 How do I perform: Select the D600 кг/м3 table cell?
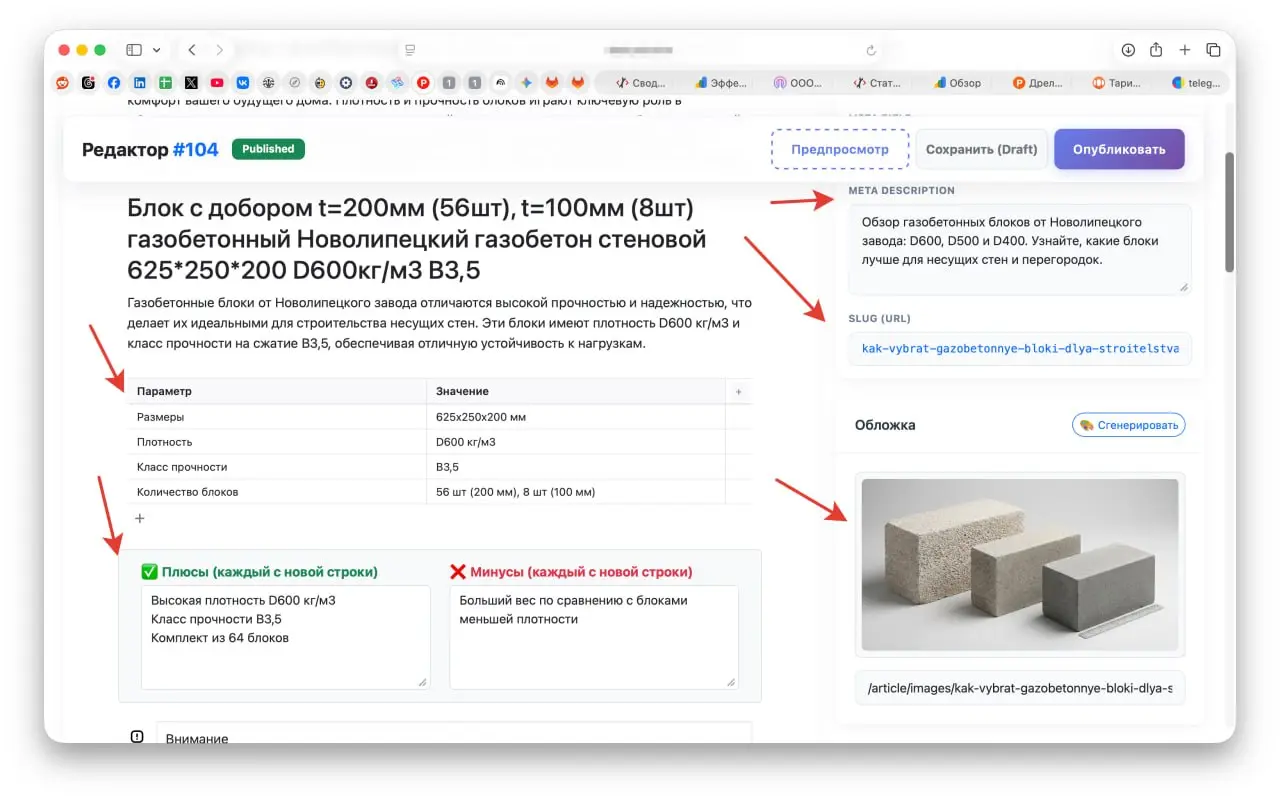576,442
